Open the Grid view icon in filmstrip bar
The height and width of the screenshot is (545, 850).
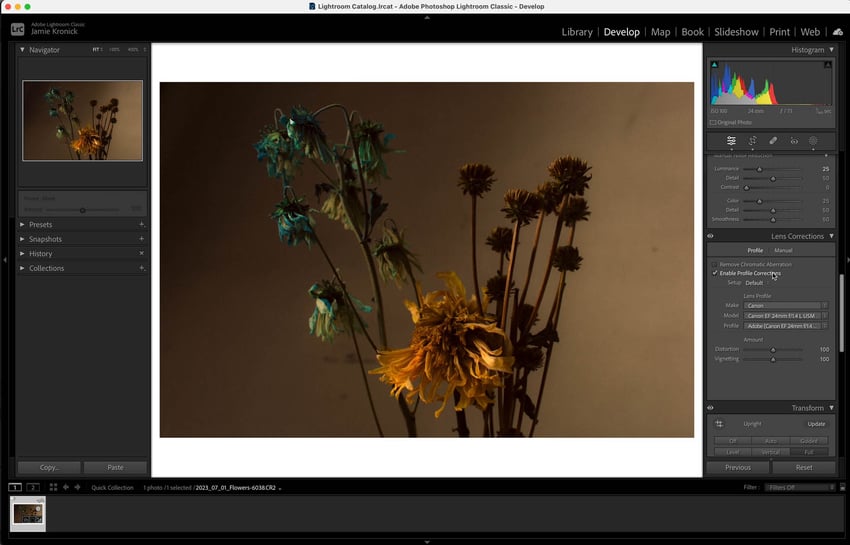click(x=53, y=487)
